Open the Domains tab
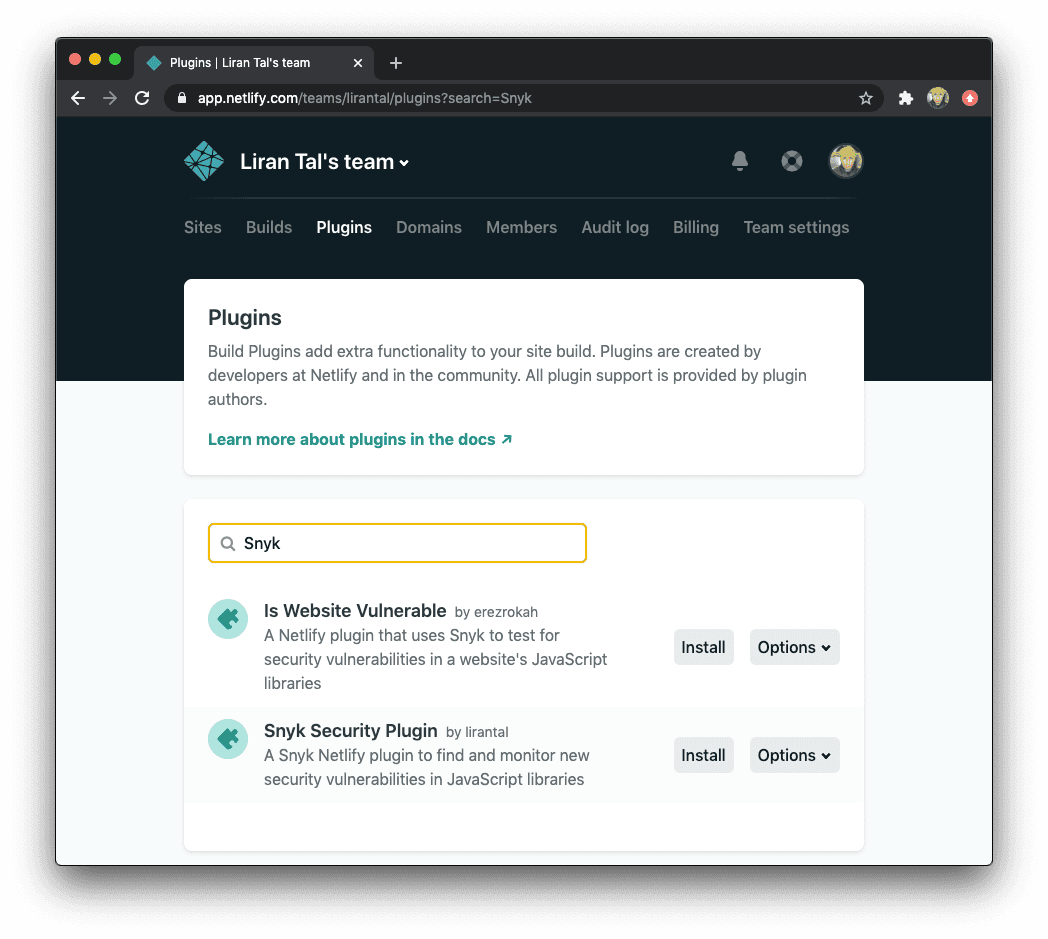This screenshot has height=939, width=1048. click(x=429, y=227)
